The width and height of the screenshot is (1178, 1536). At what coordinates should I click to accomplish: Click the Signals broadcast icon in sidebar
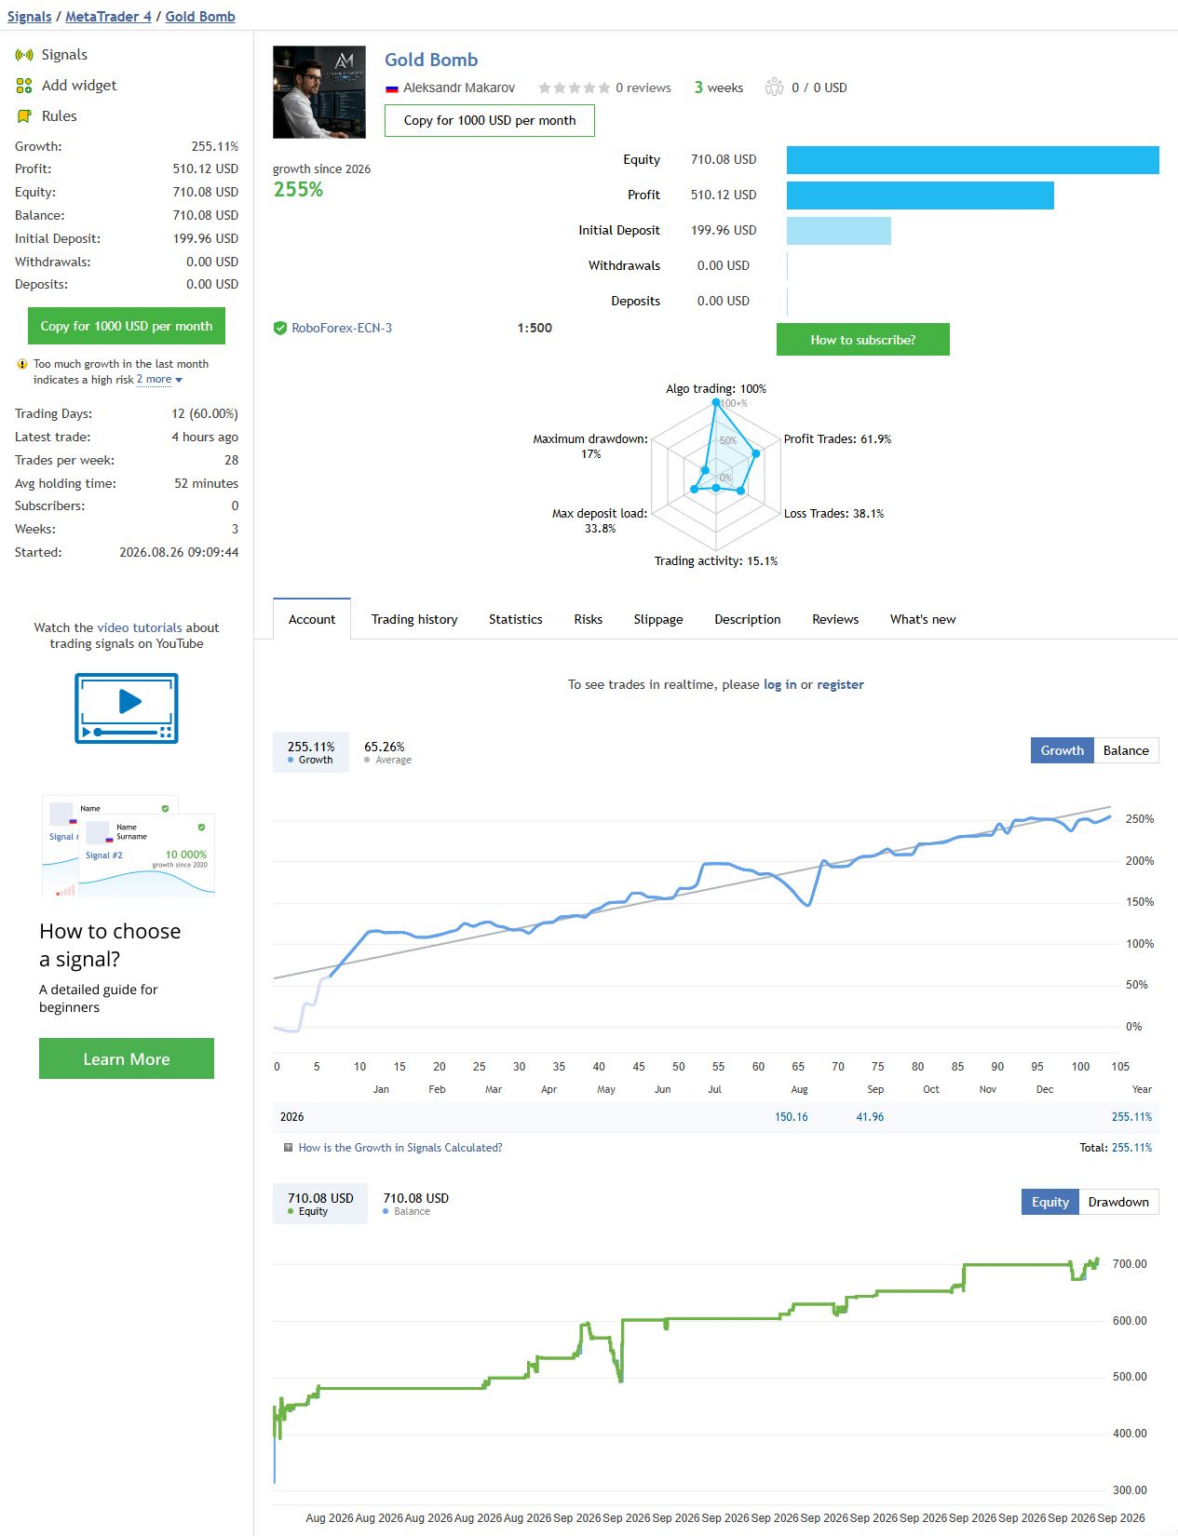point(24,55)
